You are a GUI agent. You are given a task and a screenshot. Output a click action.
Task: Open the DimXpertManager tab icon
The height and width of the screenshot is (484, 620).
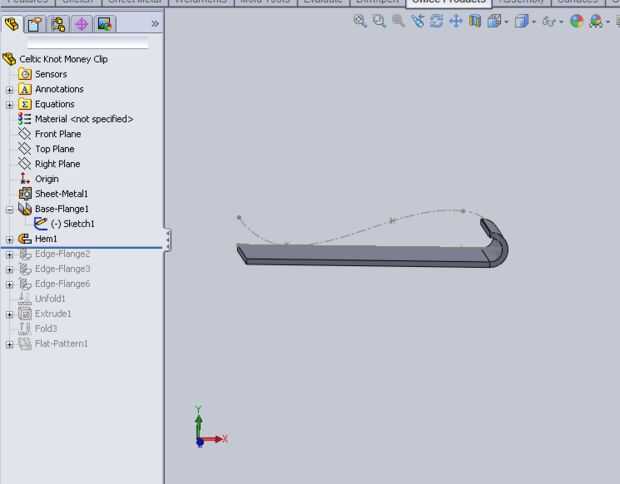coord(81,25)
